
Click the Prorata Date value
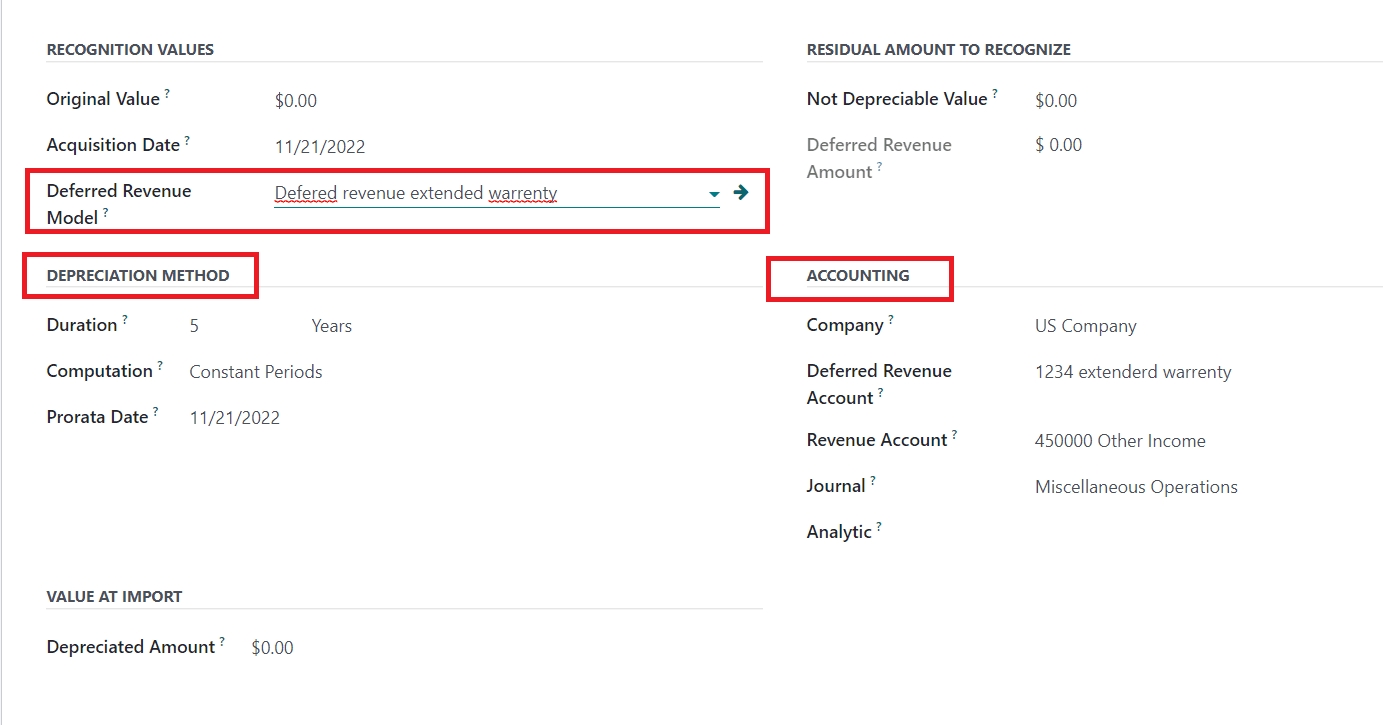tap(235, 418)
